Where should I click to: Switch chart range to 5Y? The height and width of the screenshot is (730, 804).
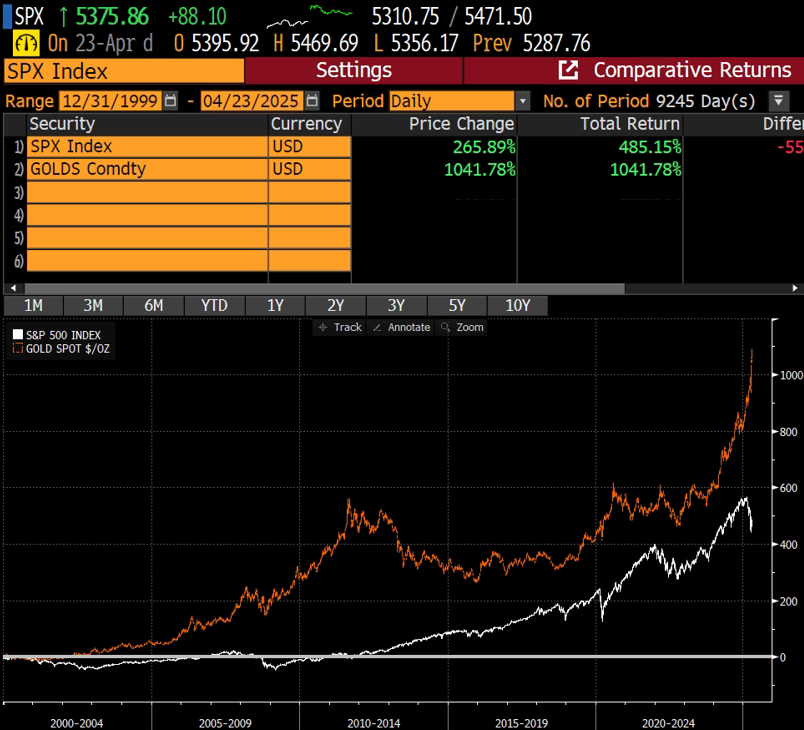pyautogui.click(x=457, y=305)
